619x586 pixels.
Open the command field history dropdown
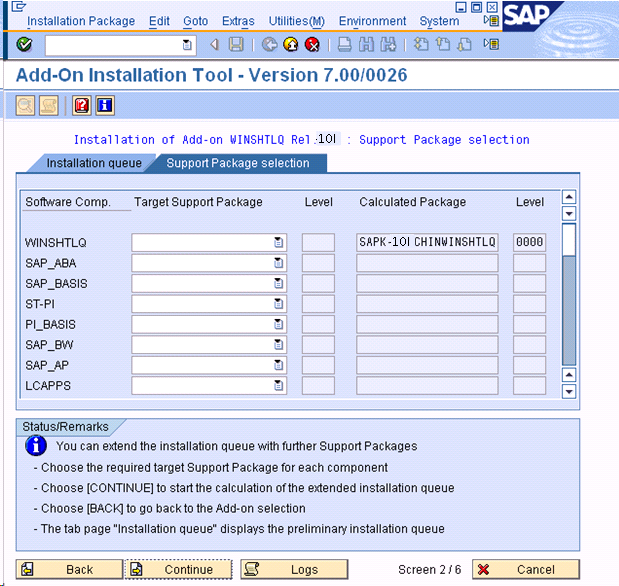(x=187, y=45)
